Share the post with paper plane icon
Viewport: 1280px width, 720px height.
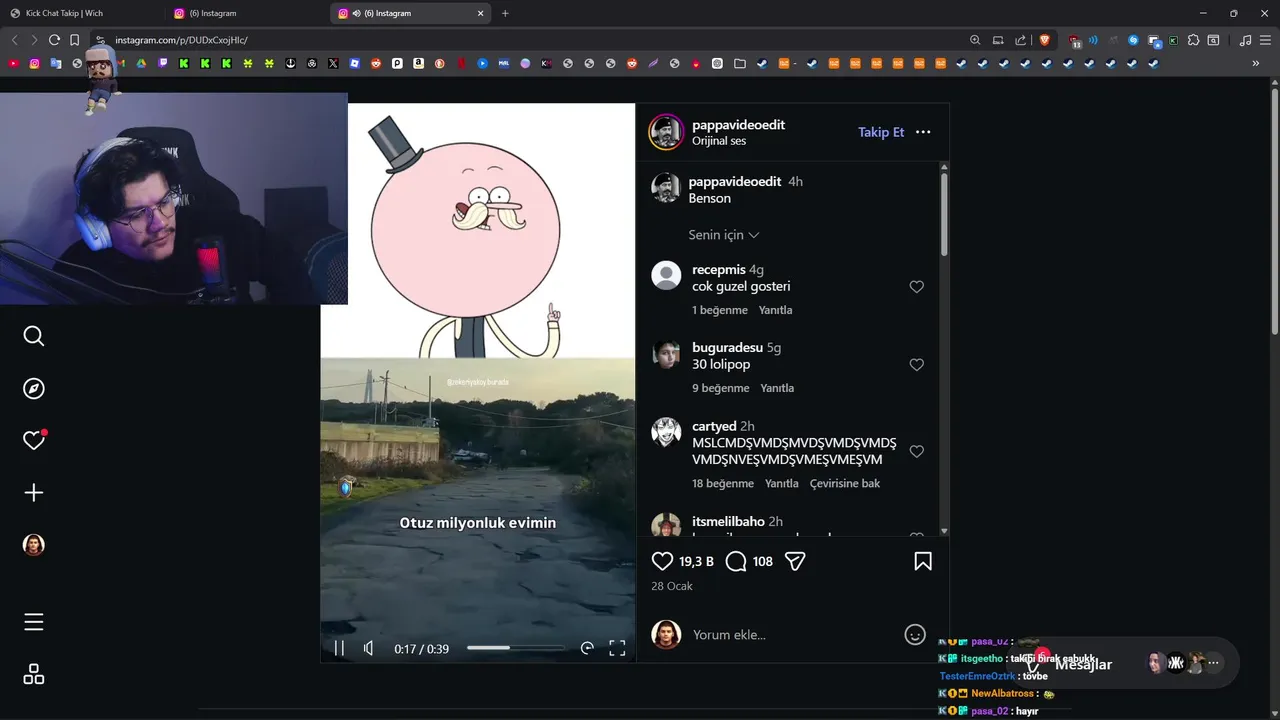coord(795,561)
